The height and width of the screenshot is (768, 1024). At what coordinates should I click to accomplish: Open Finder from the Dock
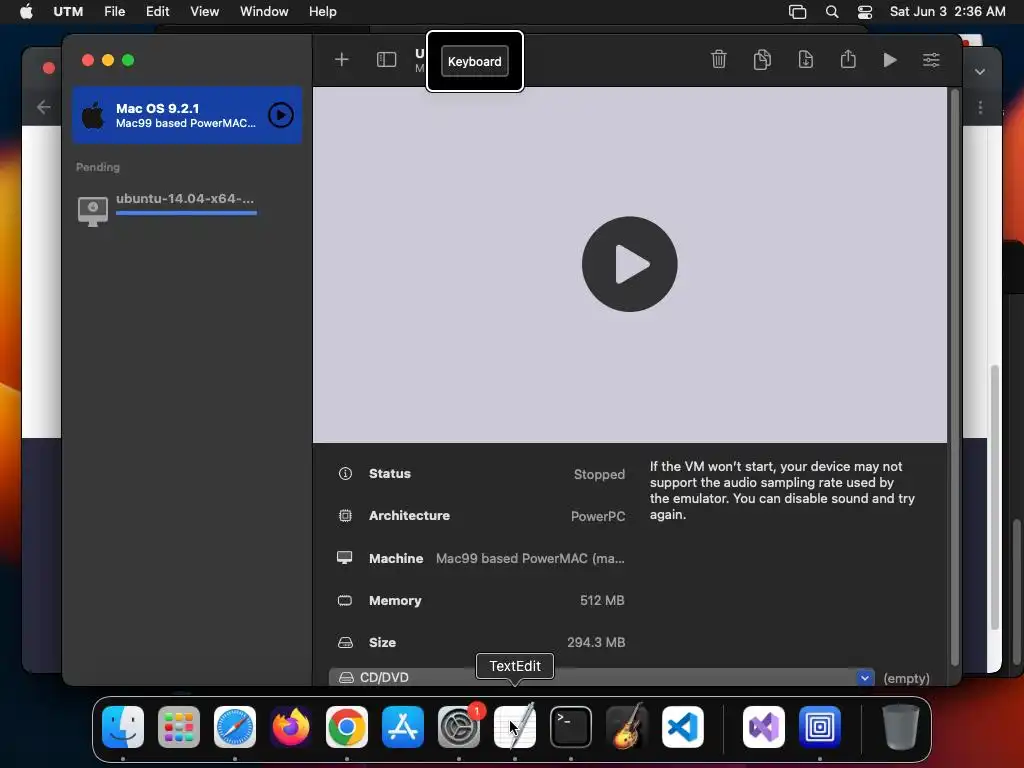[x=123, y=727]
